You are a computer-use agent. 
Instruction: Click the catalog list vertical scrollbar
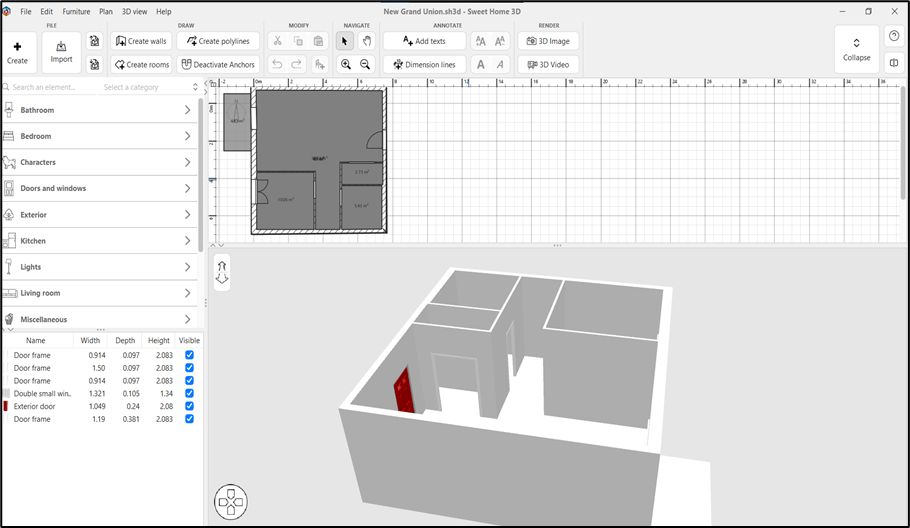click(x=200, y=174)
